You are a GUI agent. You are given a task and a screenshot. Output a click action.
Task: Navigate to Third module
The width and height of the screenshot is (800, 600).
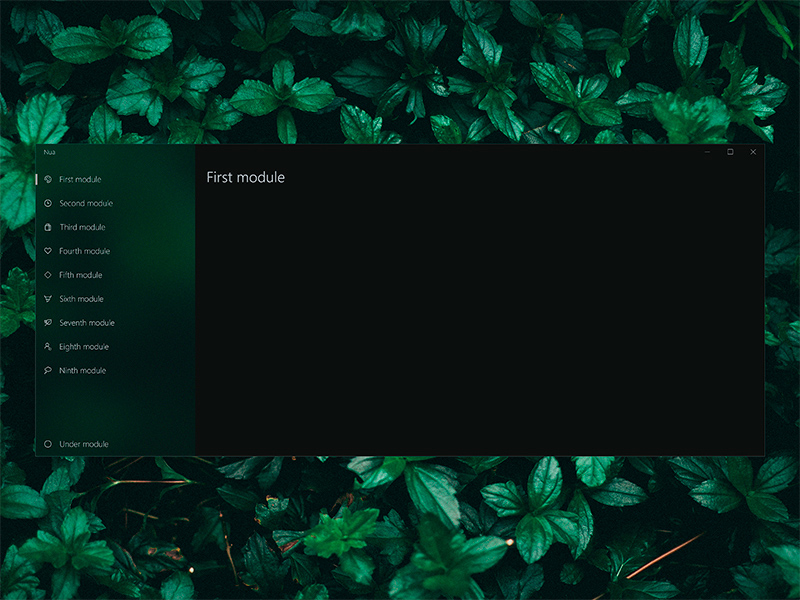(83, 227)
